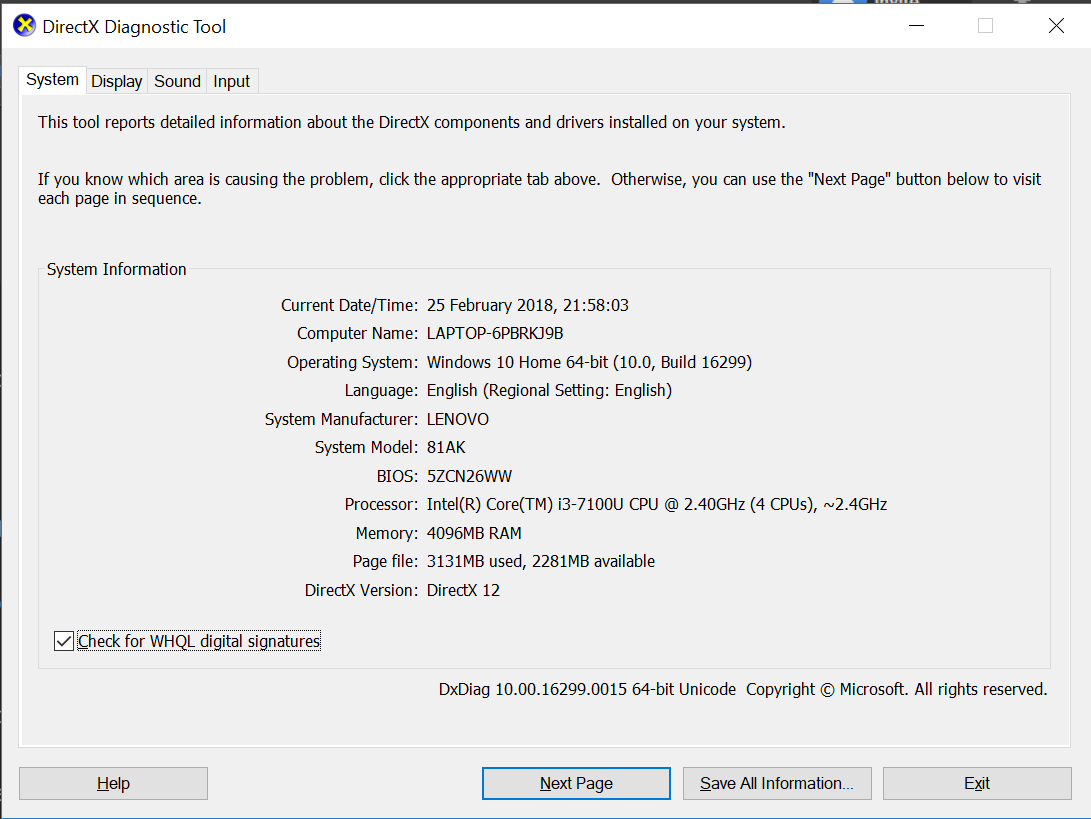The image size is (1091, 819).
Task: Click the page file 3131MB used value
Action: [541, 562]
